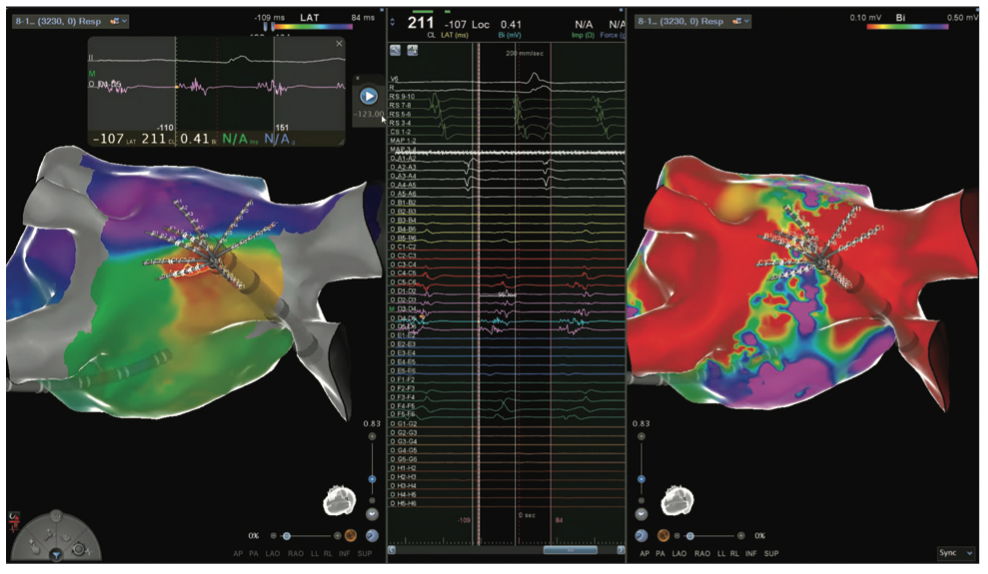Set left map to RAO view
Viewport: 988px width, 574px height.
pyautogui.click(x=296, y=553)
